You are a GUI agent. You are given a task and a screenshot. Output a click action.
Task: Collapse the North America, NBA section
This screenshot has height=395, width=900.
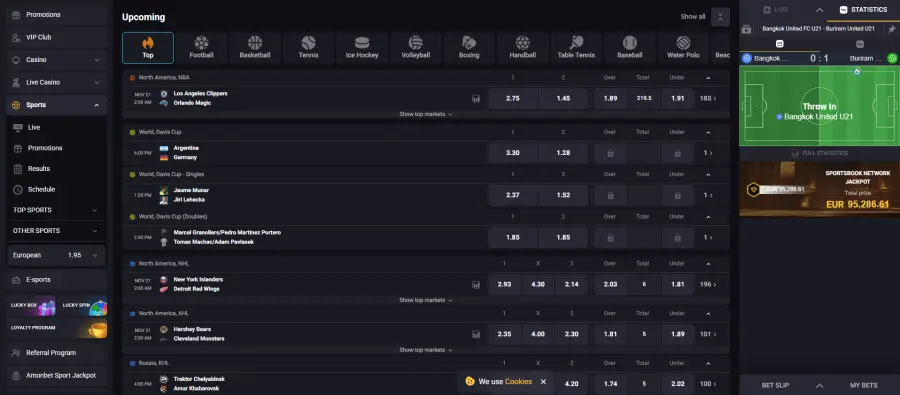[x=708, y=78]
